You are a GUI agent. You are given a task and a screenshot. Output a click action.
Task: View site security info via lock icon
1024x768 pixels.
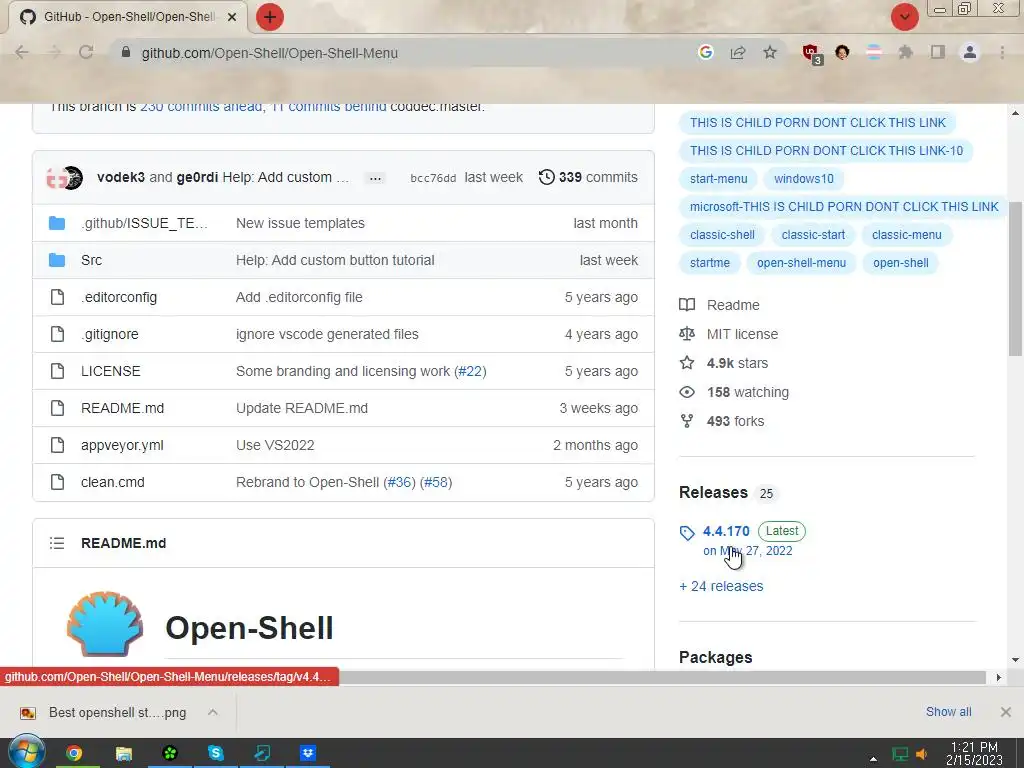pos(126,52)
